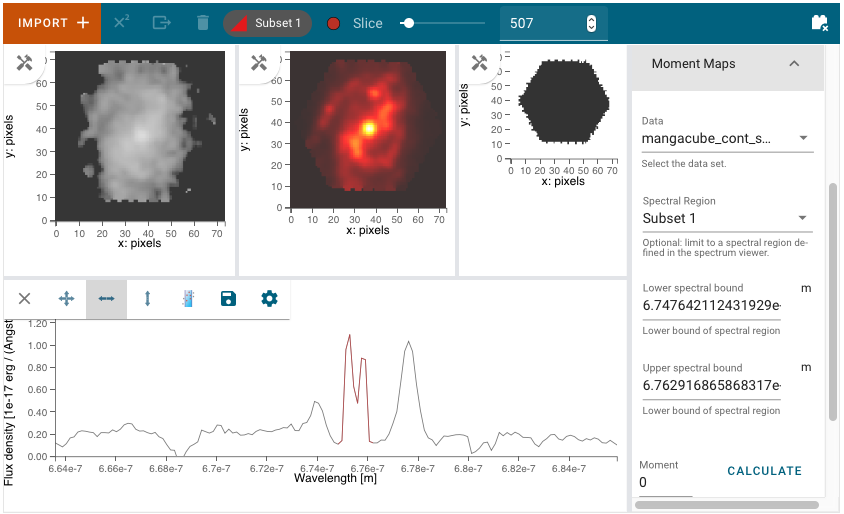Open tools menu of the first image viewer

pyautogui.click(x=25, y=63)
